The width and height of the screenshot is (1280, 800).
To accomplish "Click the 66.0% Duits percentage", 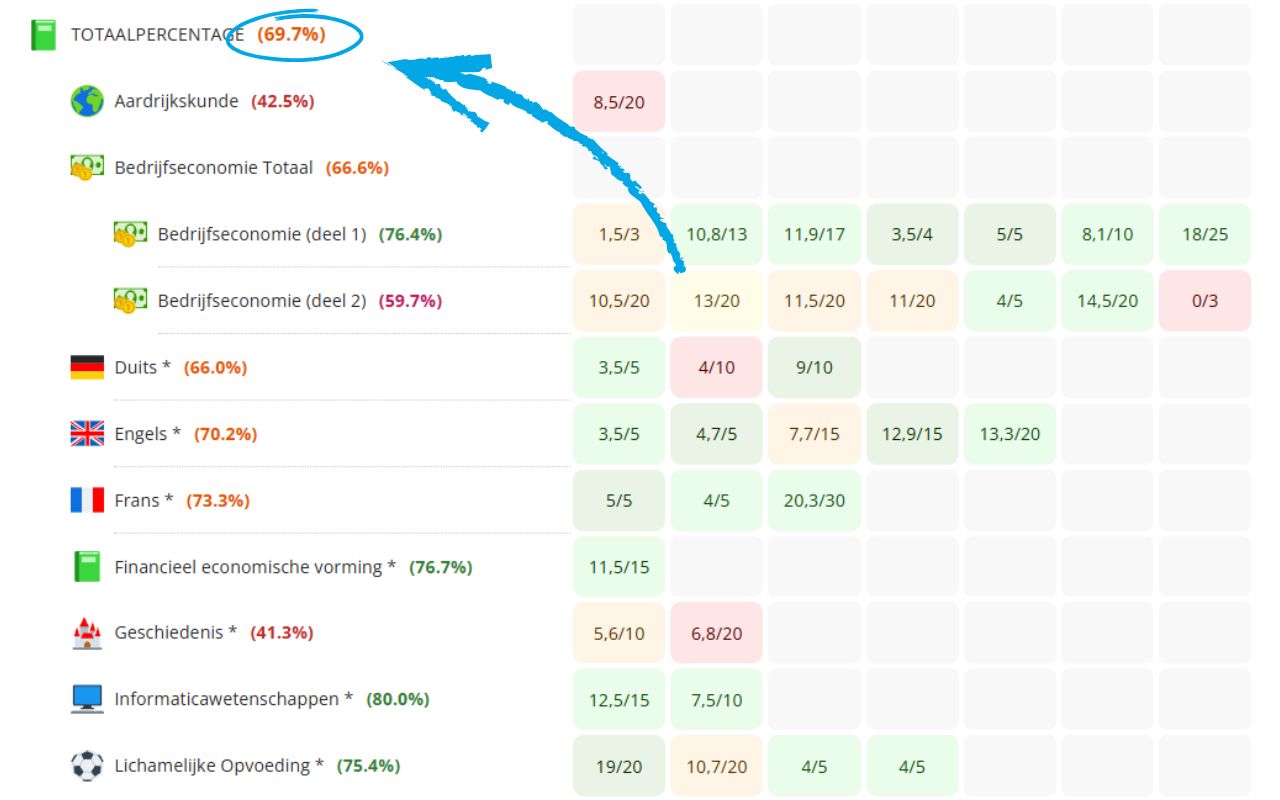I will click(215, 367).
